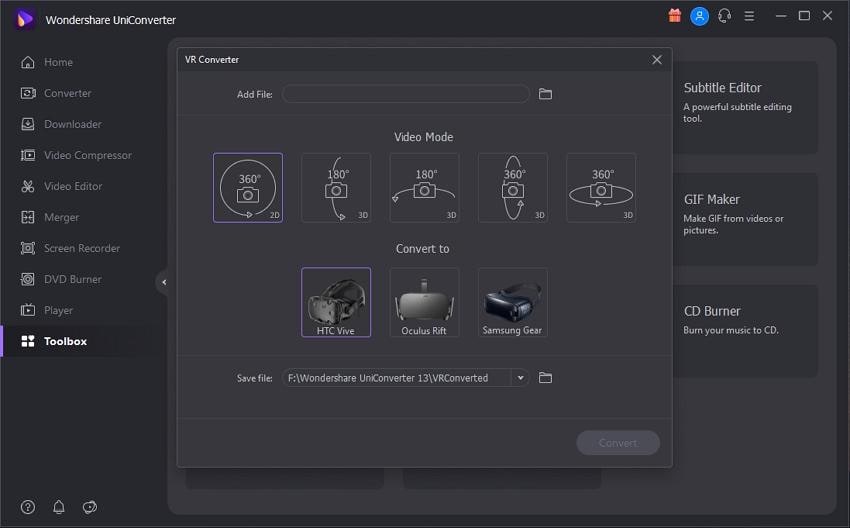Click the Add File input field
This screenshot has height=528, width=850.
405,94
